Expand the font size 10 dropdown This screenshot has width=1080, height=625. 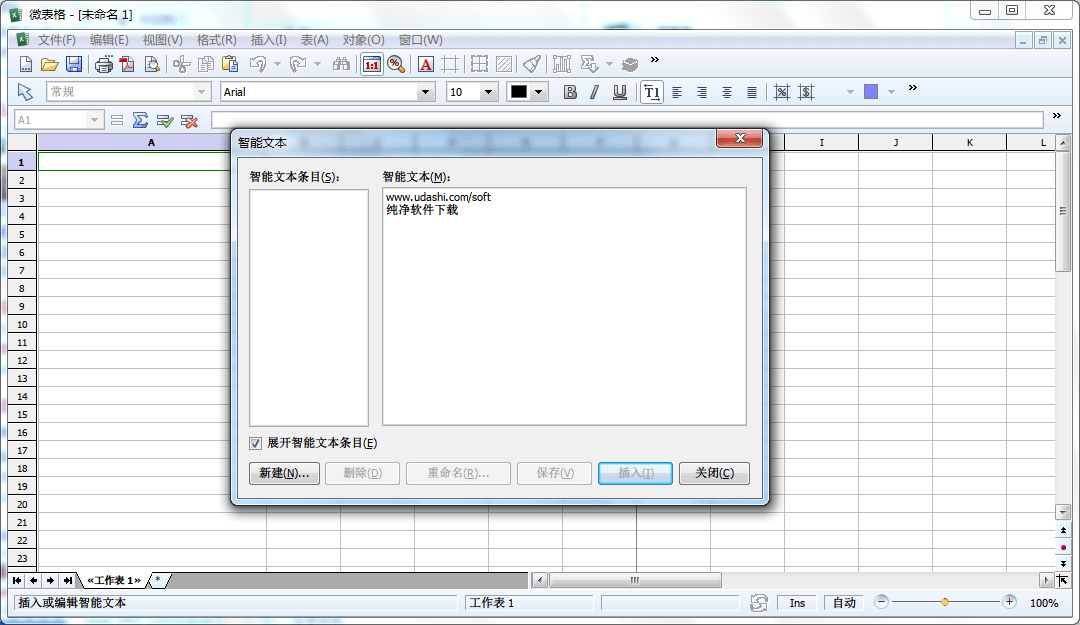pyautogui.click(x=489, y=92)
